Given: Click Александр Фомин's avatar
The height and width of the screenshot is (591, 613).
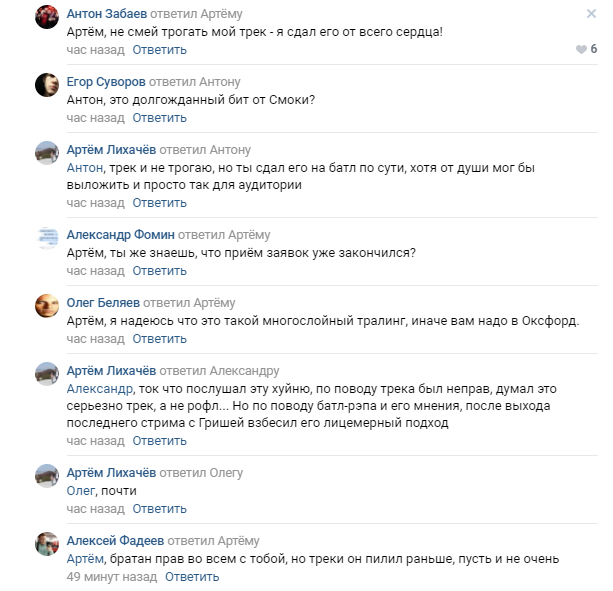Looking at the screenshot, I should [46, 238].
